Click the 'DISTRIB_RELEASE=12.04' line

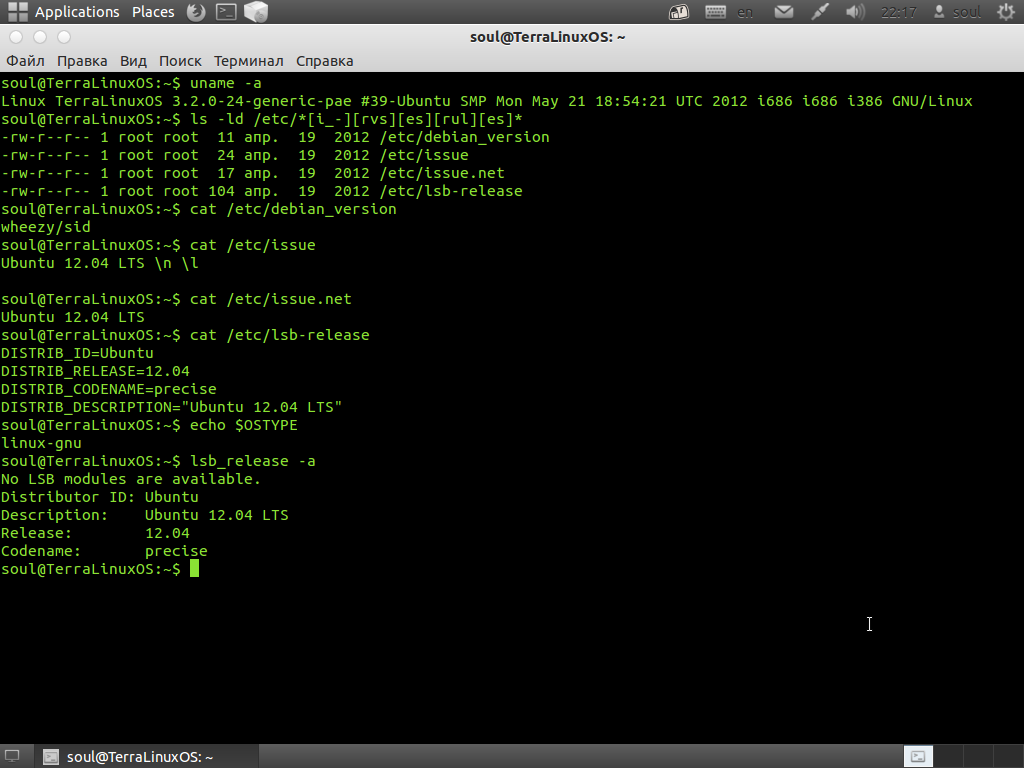pos(95,371)
